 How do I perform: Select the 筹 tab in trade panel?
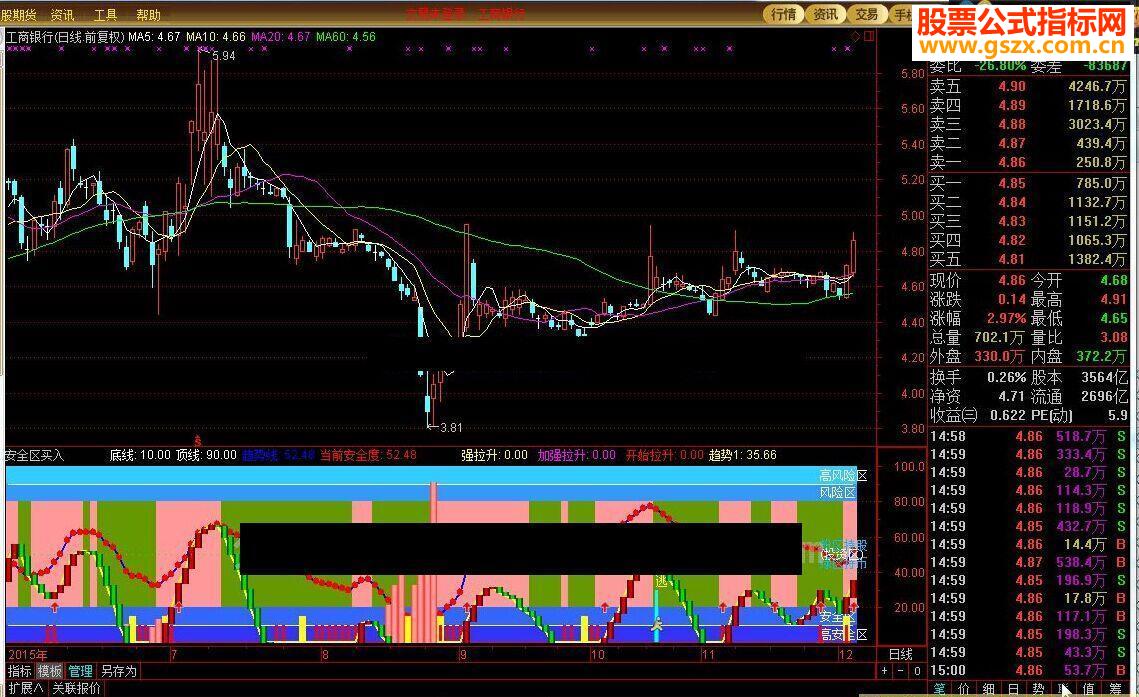(x=1115, y=689)
